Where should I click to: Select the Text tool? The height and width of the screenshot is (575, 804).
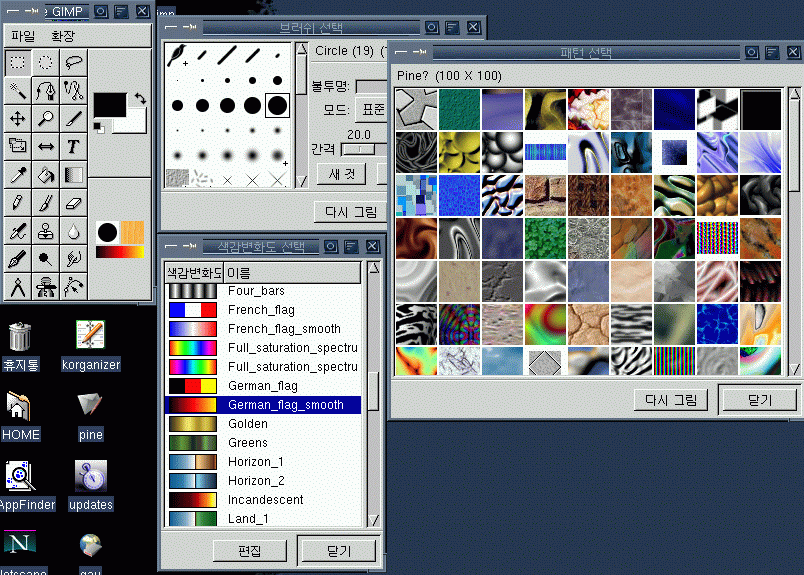click(73, 146)
